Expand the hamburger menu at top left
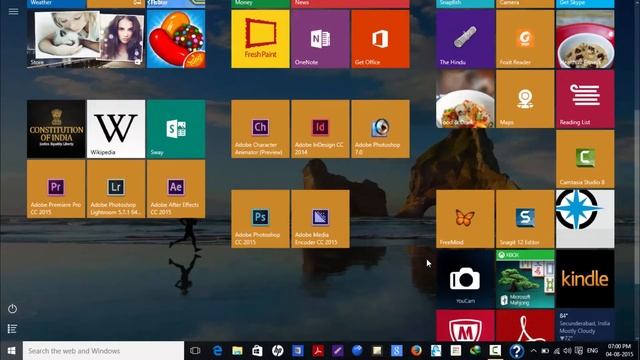Image resolution: width=640 pixels, height=360 pixels. pos(13,11)
